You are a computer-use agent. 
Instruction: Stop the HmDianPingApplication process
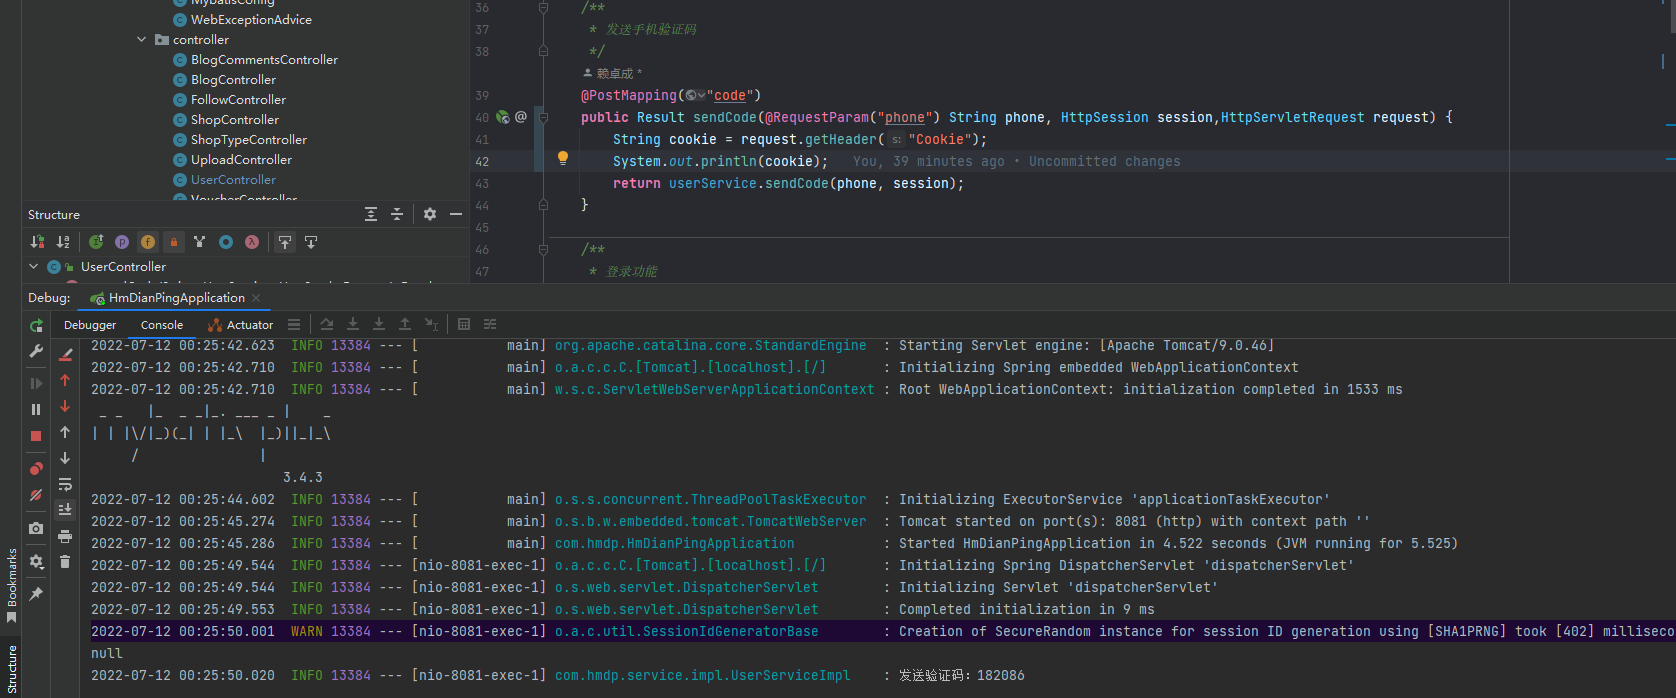(36, 436)
